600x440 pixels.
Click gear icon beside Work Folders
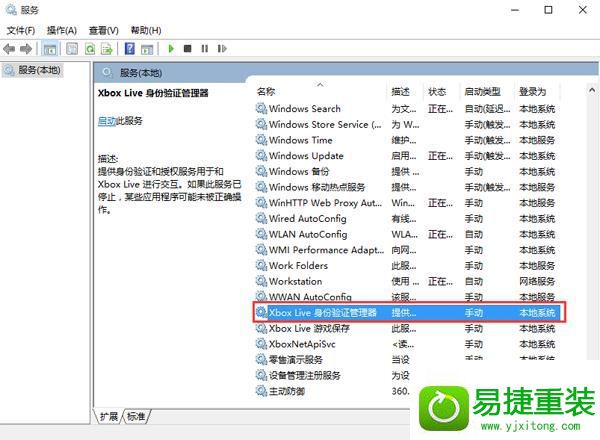point(261,266)
